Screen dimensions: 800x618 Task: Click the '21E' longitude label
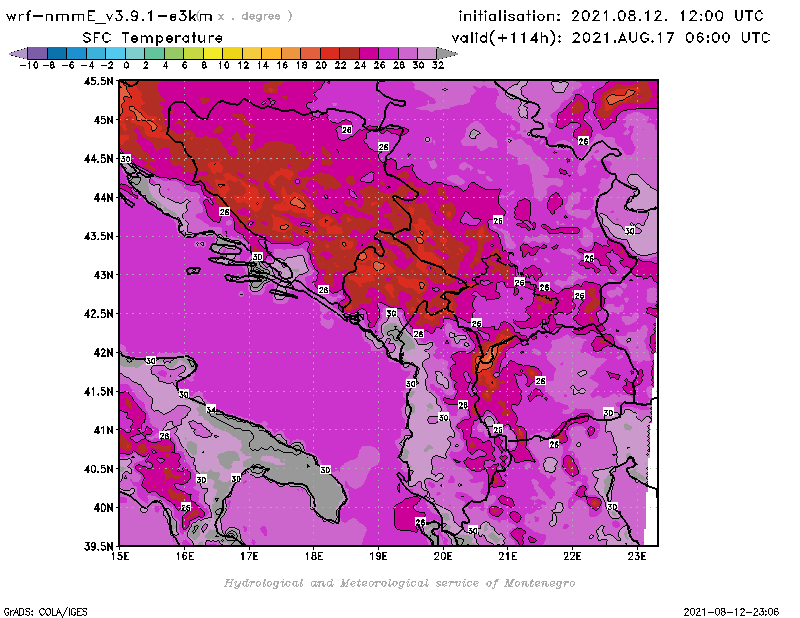tap(508, 556)
